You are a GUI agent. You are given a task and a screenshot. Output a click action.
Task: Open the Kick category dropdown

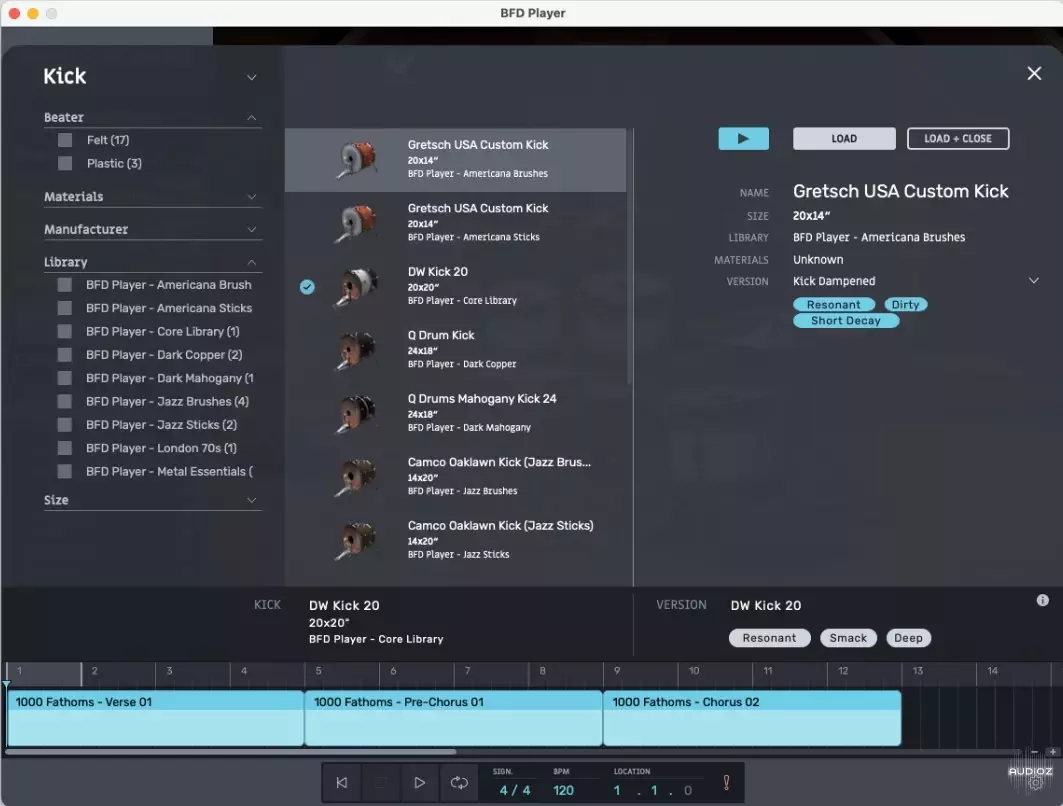pyautogui.click(x=251, y=76)
